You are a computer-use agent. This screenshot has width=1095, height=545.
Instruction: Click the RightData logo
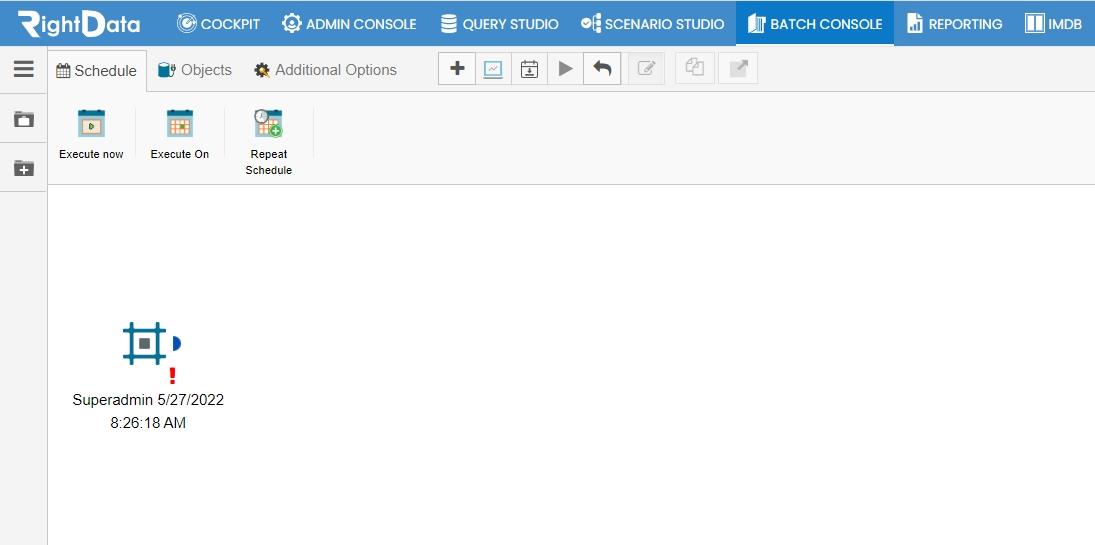click(x=79, y=24)
